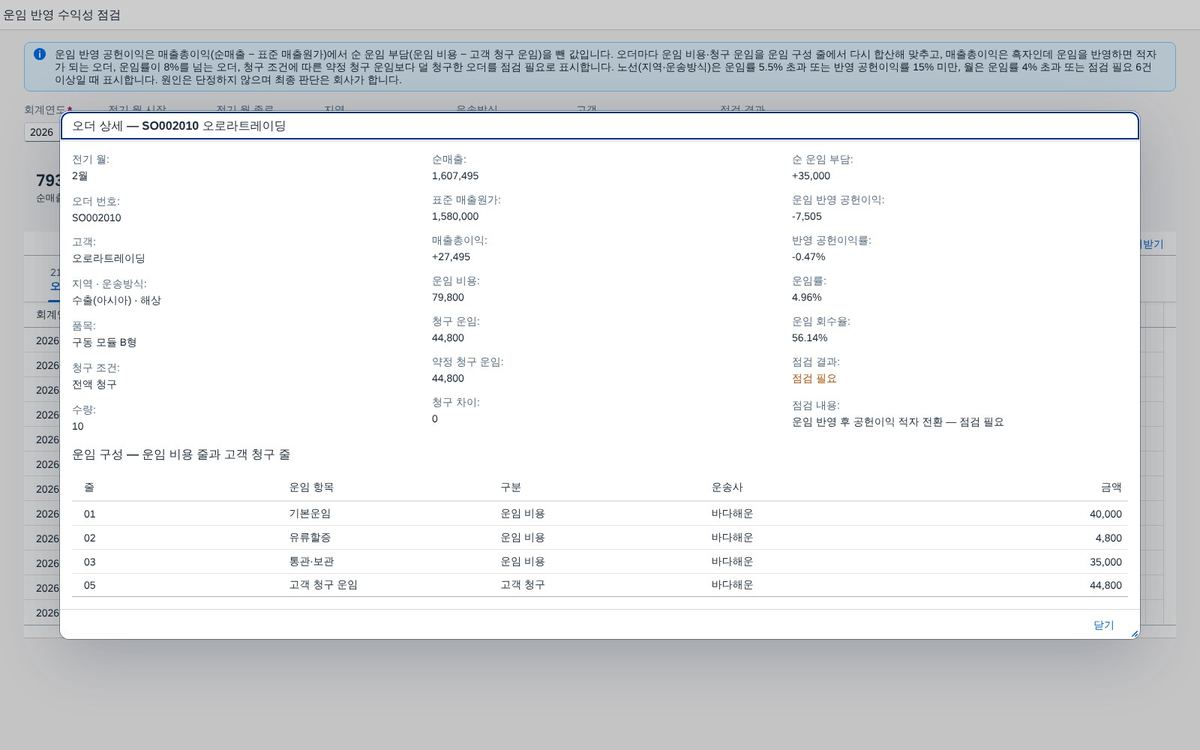Select the 운임 항목 column header
The width and height of the screenshot is (1200, 750).
point(311,487)
